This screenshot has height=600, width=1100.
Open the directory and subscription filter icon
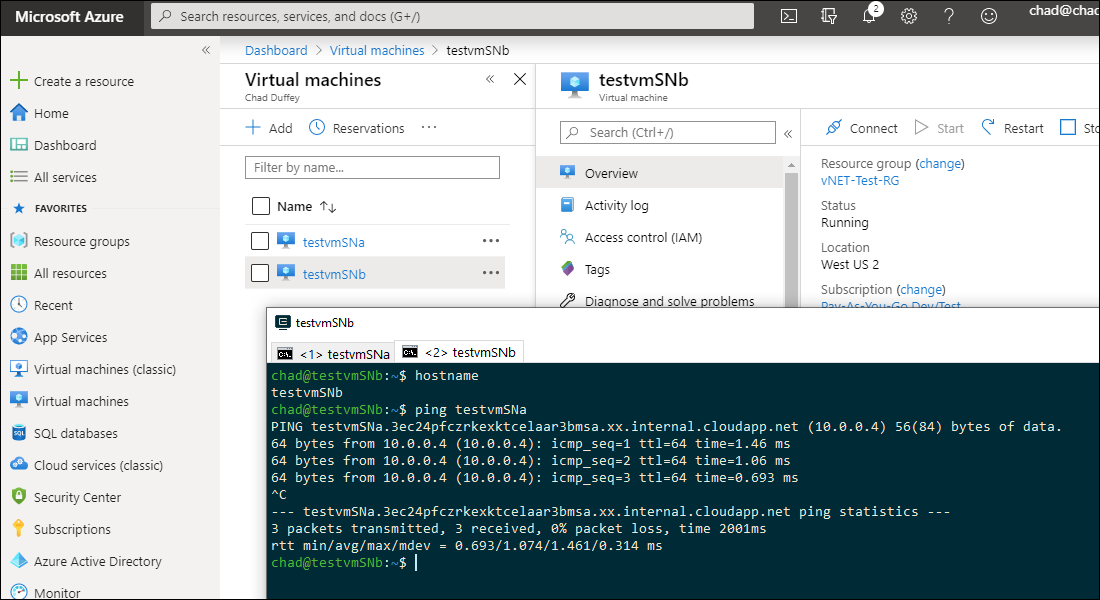pyautogui.click(x=829, y=16)
